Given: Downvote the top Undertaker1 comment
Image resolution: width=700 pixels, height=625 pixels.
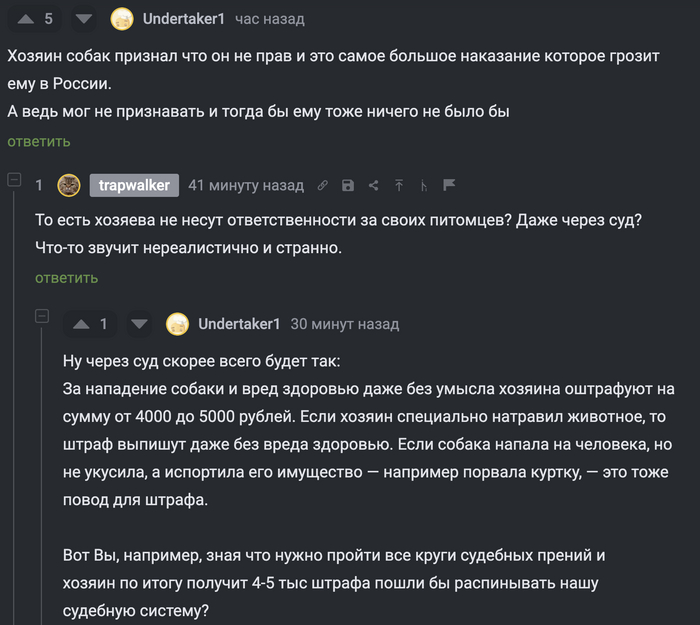Looking at the screenshot, I should coord(84,19).
